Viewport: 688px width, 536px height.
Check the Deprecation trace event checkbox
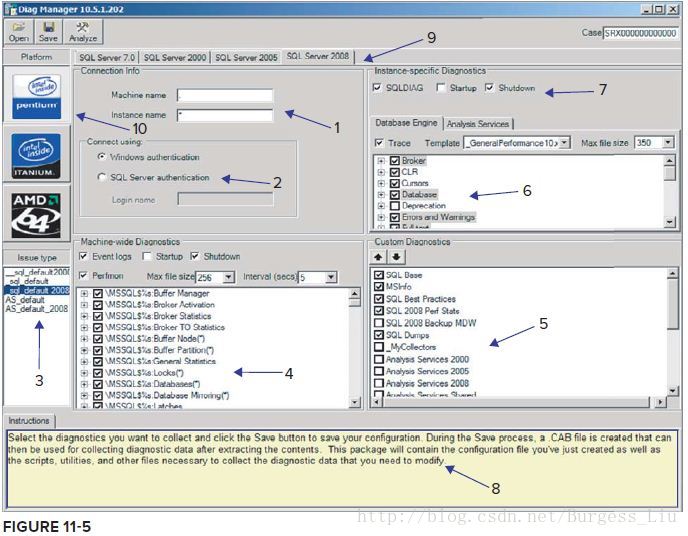[x=394, y=206]
